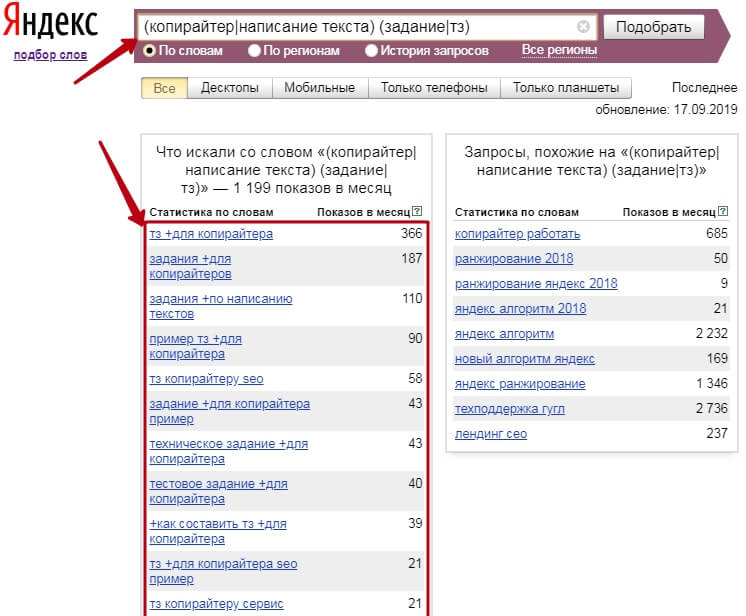Select the История запросов radio button
The image size is (746, 616).
(x=371, y=50)
